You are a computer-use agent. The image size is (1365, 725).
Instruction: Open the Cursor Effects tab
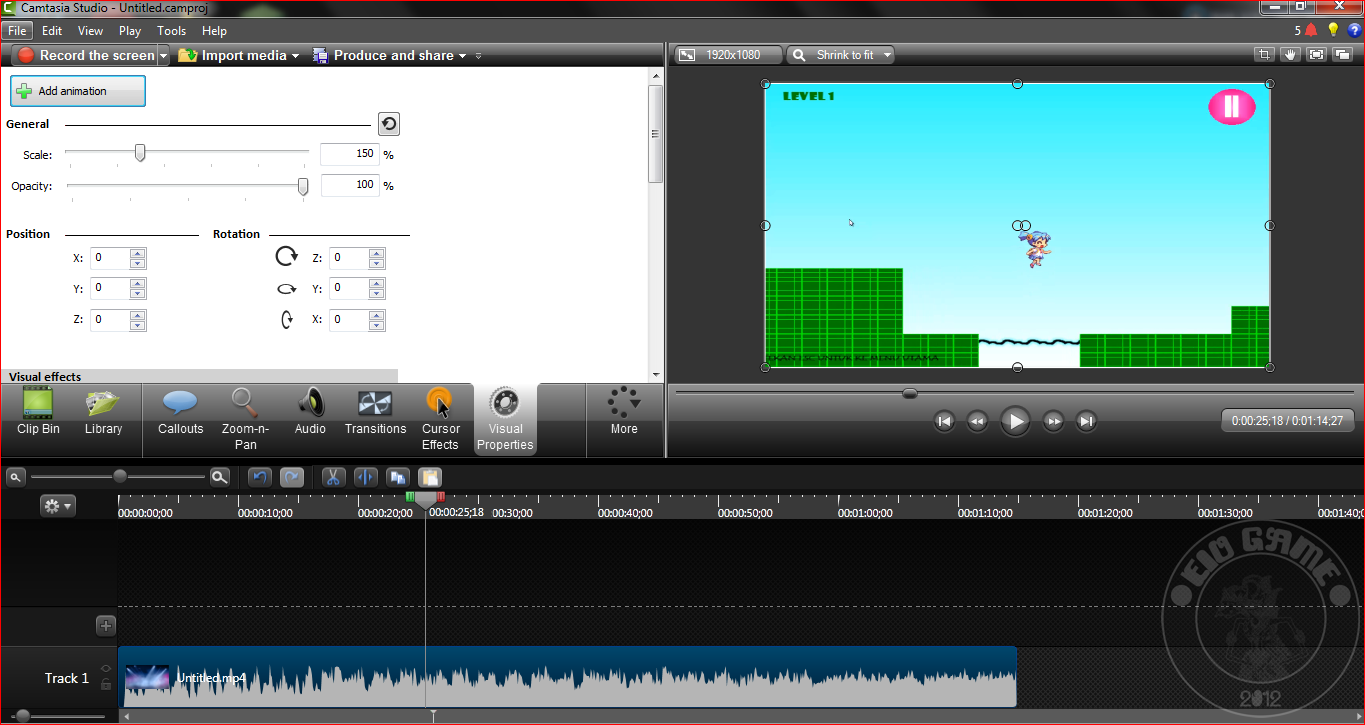(440, 419)
